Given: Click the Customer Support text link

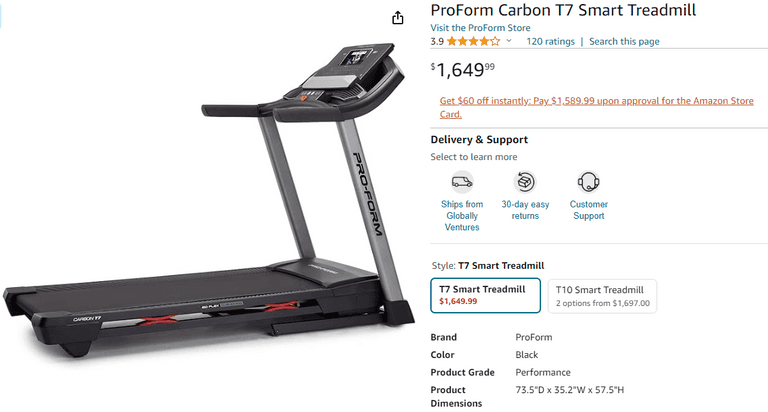Looking at the screenshot, I should 588,210.
